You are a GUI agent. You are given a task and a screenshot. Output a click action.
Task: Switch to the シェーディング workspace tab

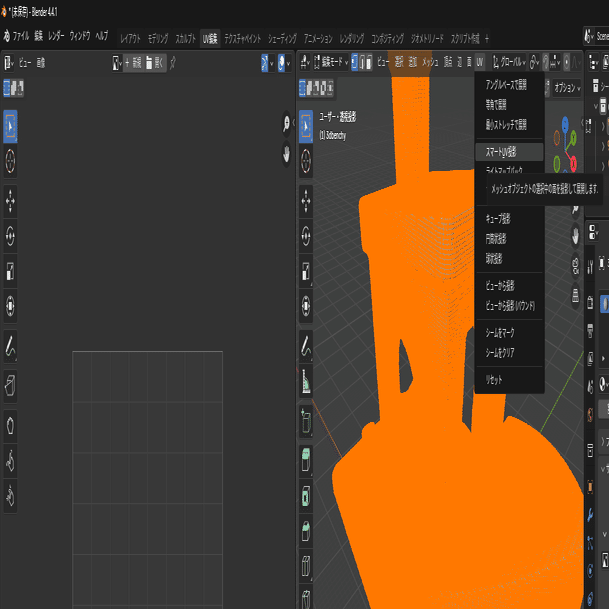(282, 38)
